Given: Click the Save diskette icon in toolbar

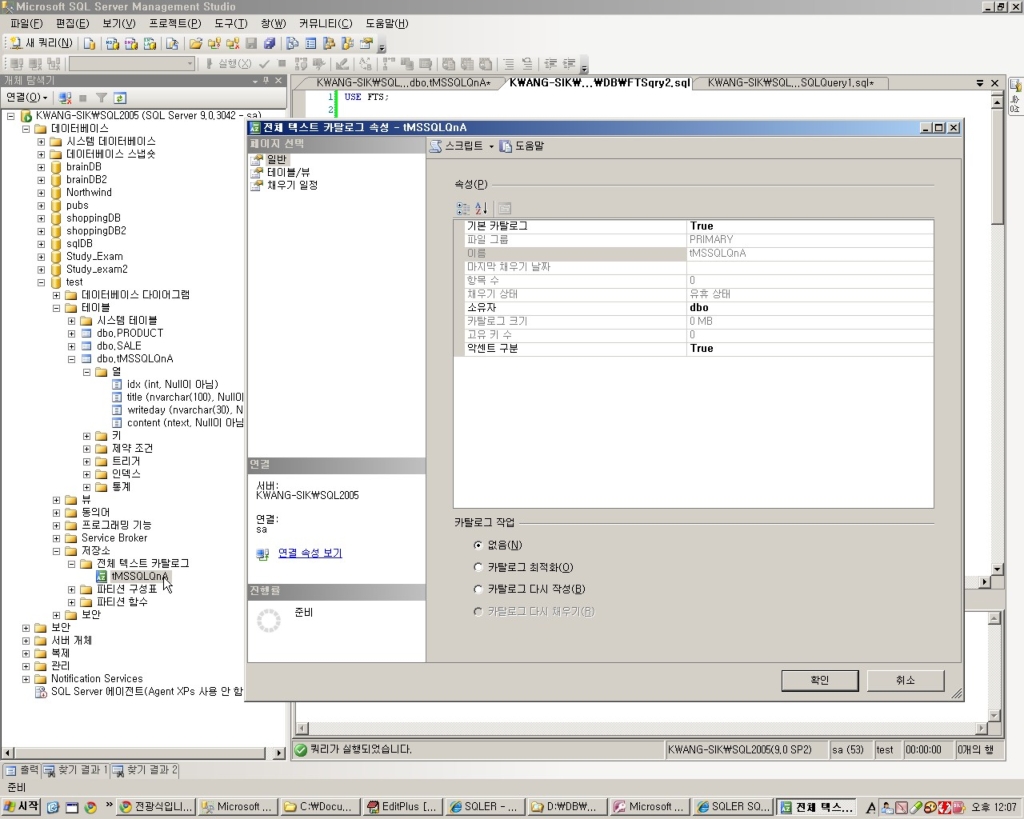Looking at the screenshot, I should coord(251,44).
